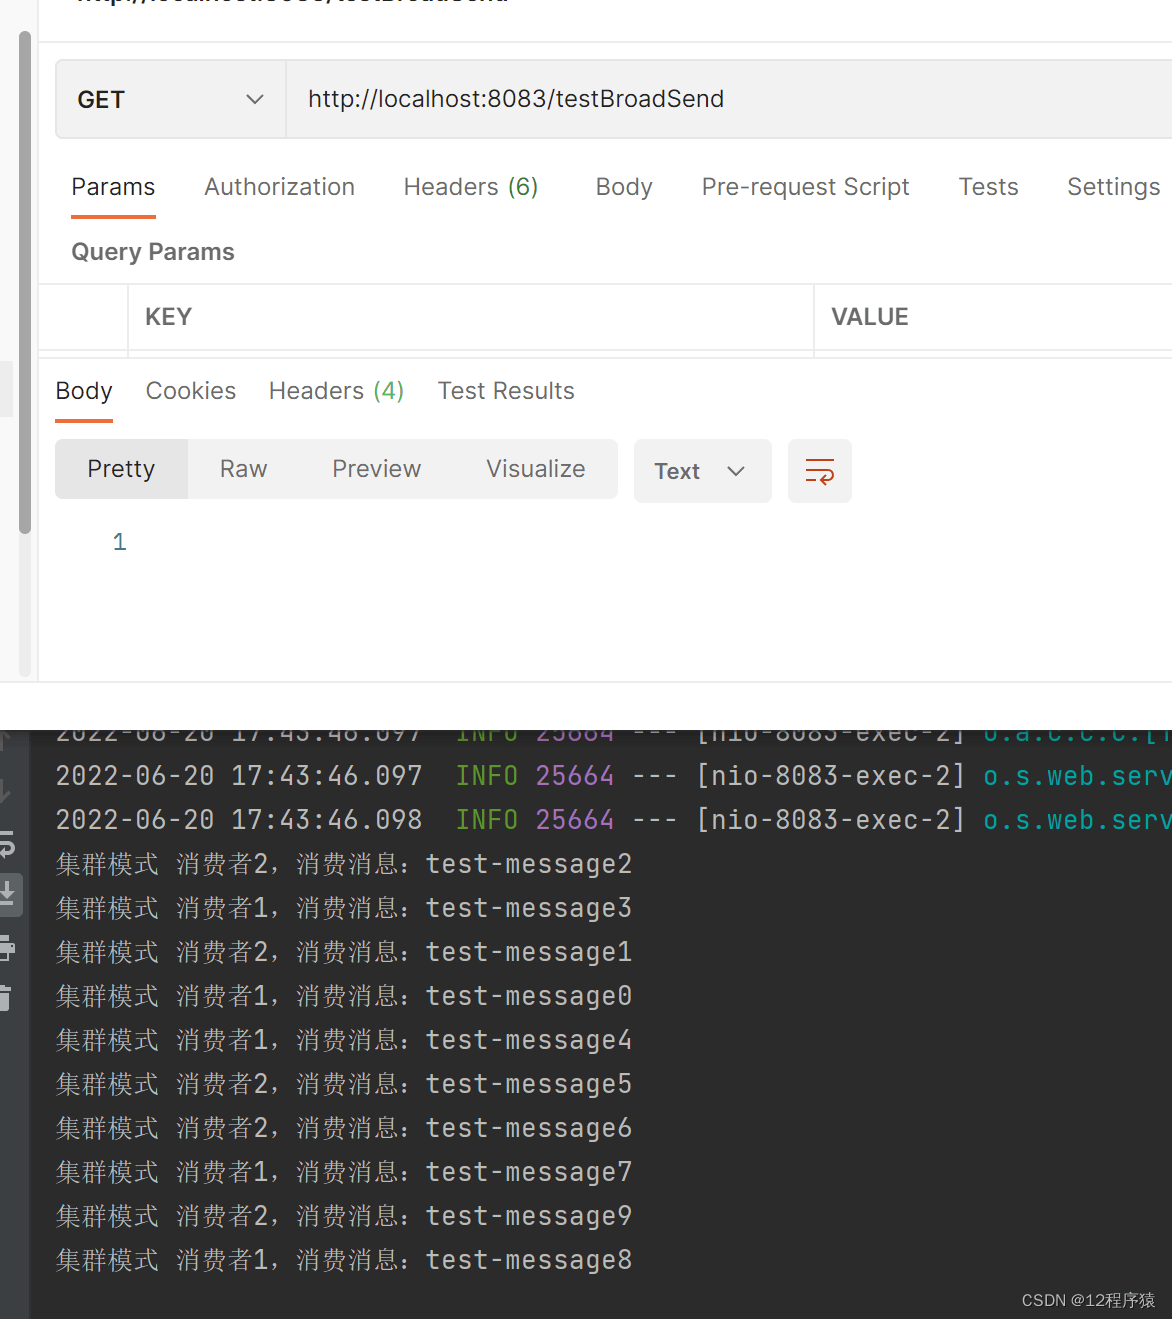
Task: Open the request Body tab
Action: pyautogui.click(x=624, y=187)
